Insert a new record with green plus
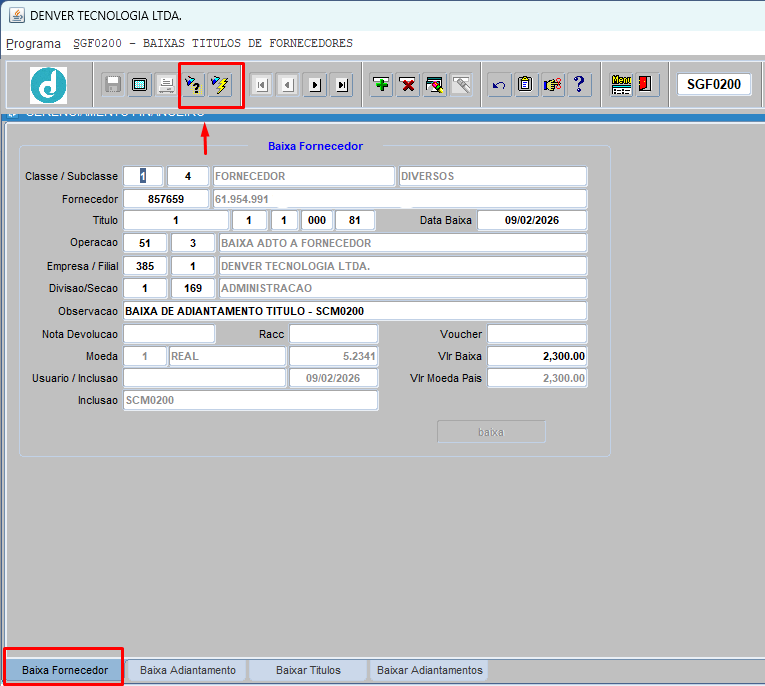 (381, 85)
